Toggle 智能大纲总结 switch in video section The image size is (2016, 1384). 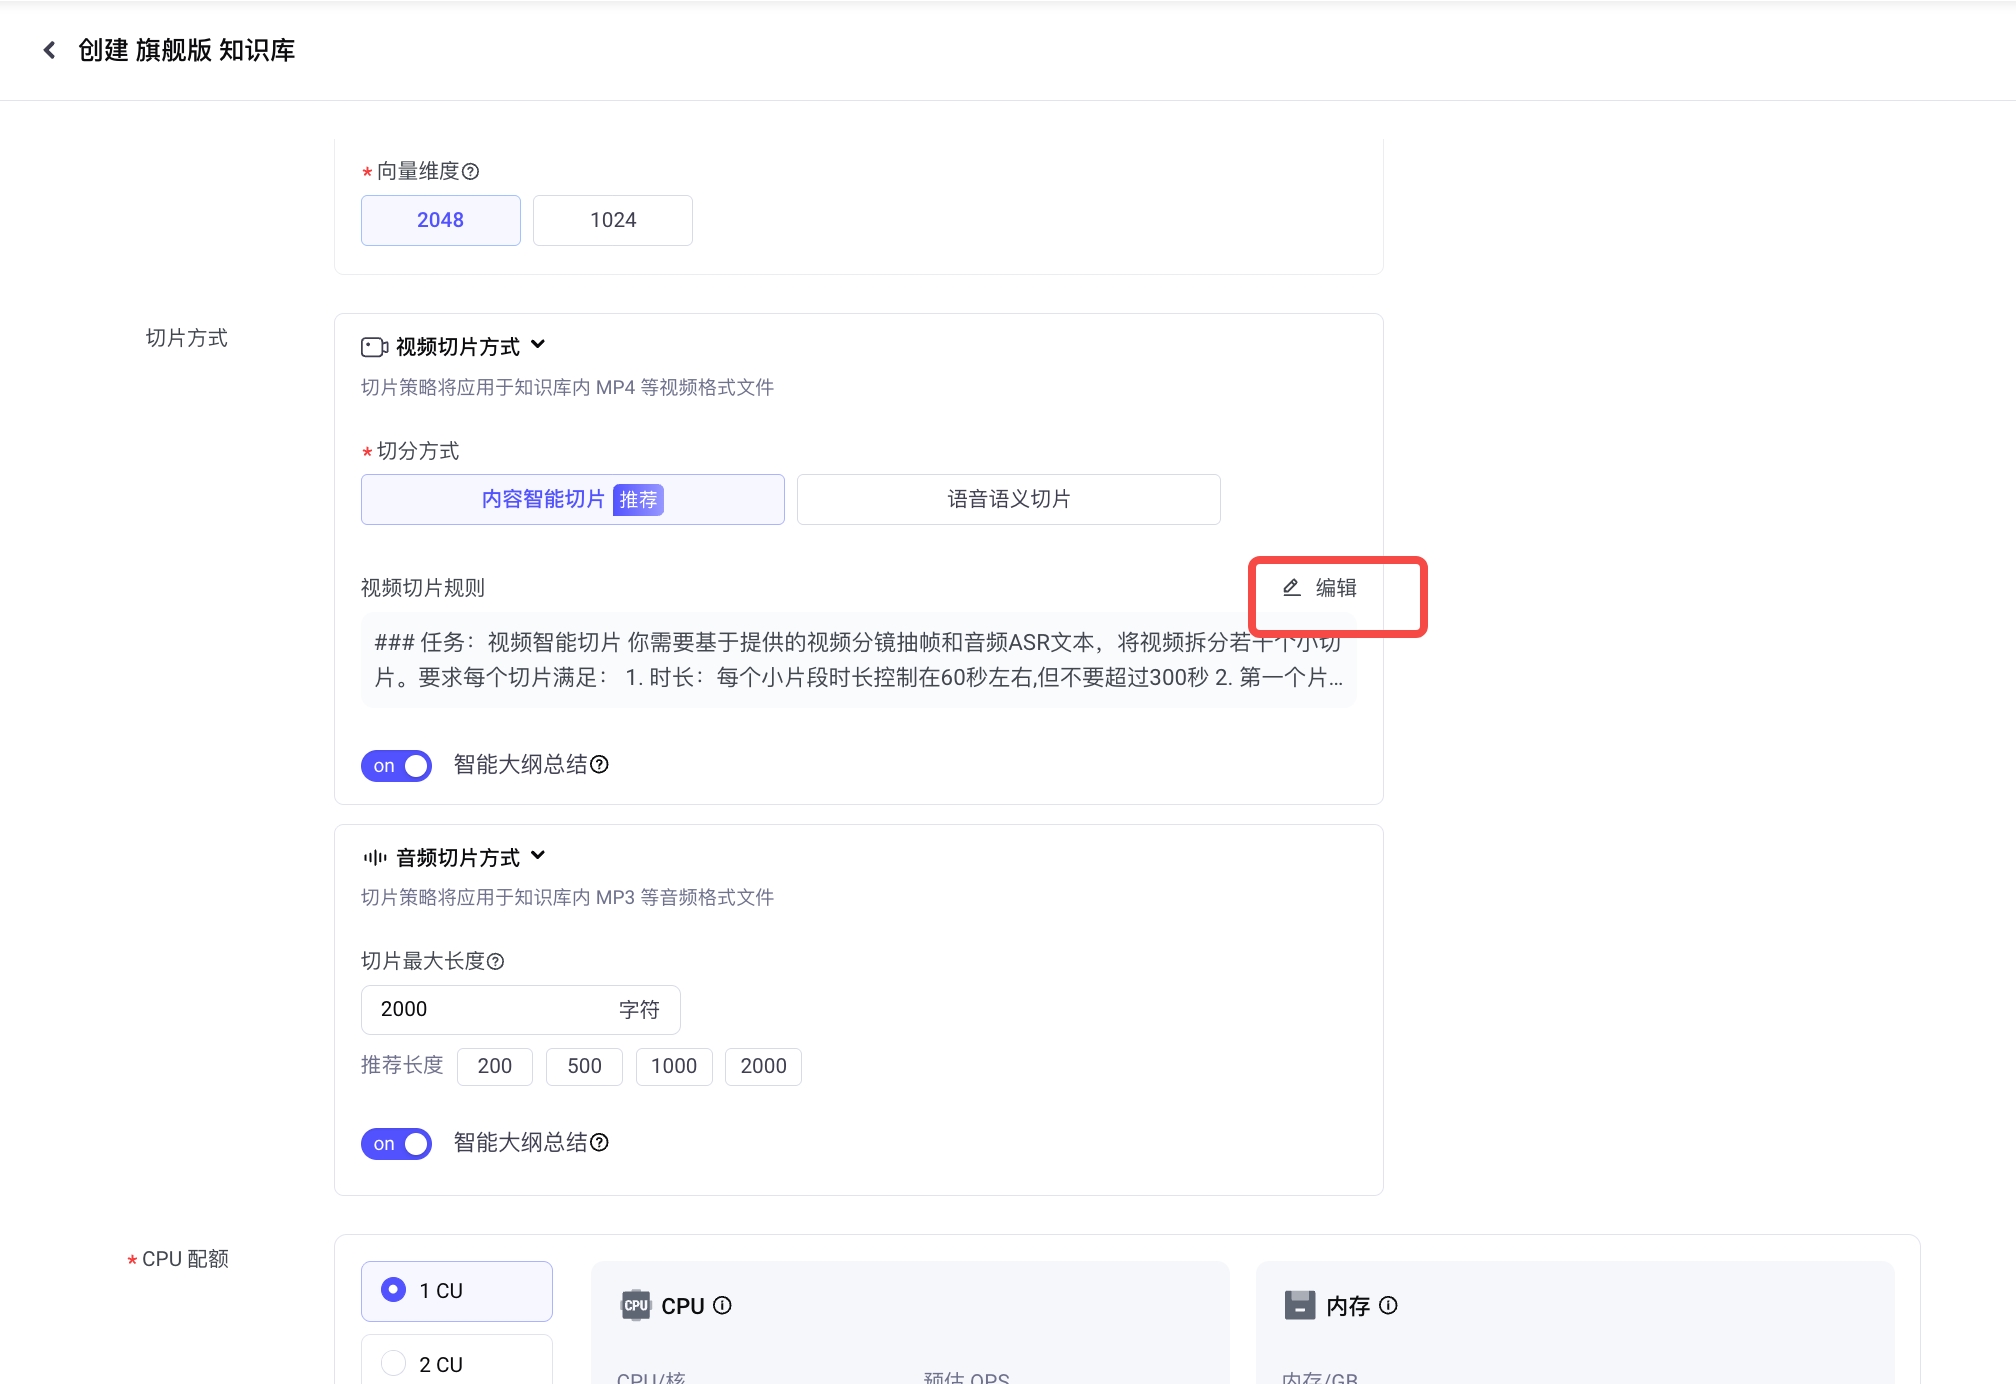click(x=396, y=766)
